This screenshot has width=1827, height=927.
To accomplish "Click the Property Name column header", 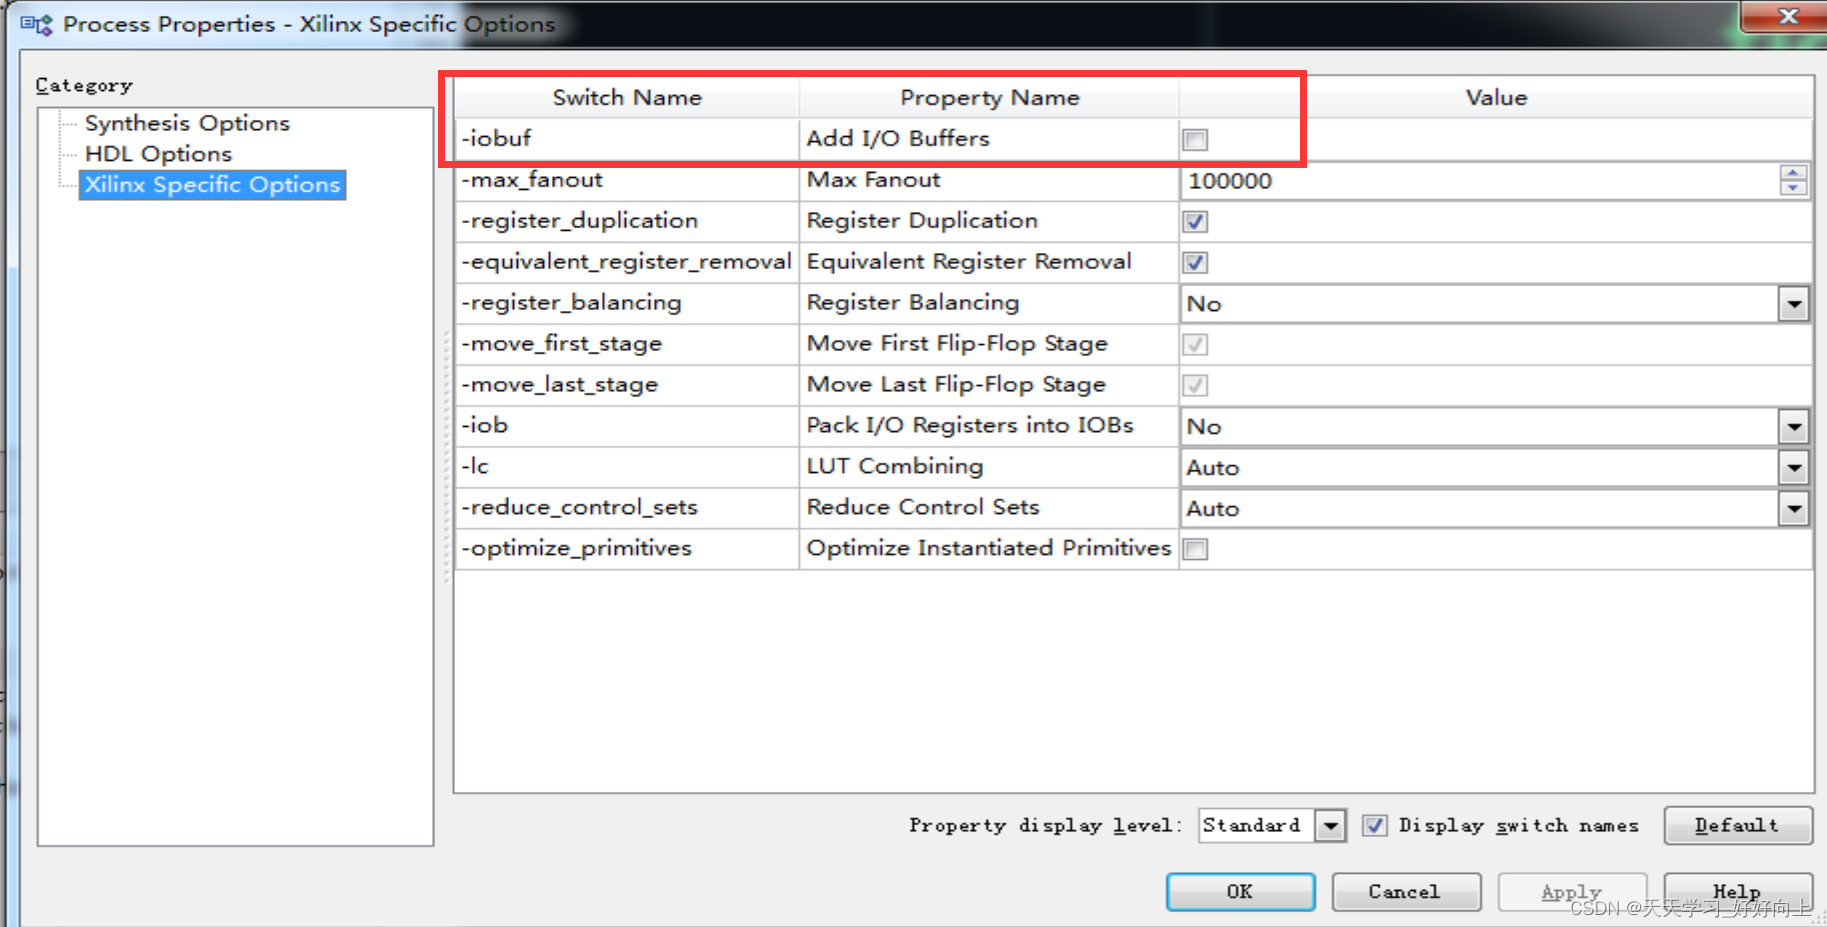I will point(989,98).
